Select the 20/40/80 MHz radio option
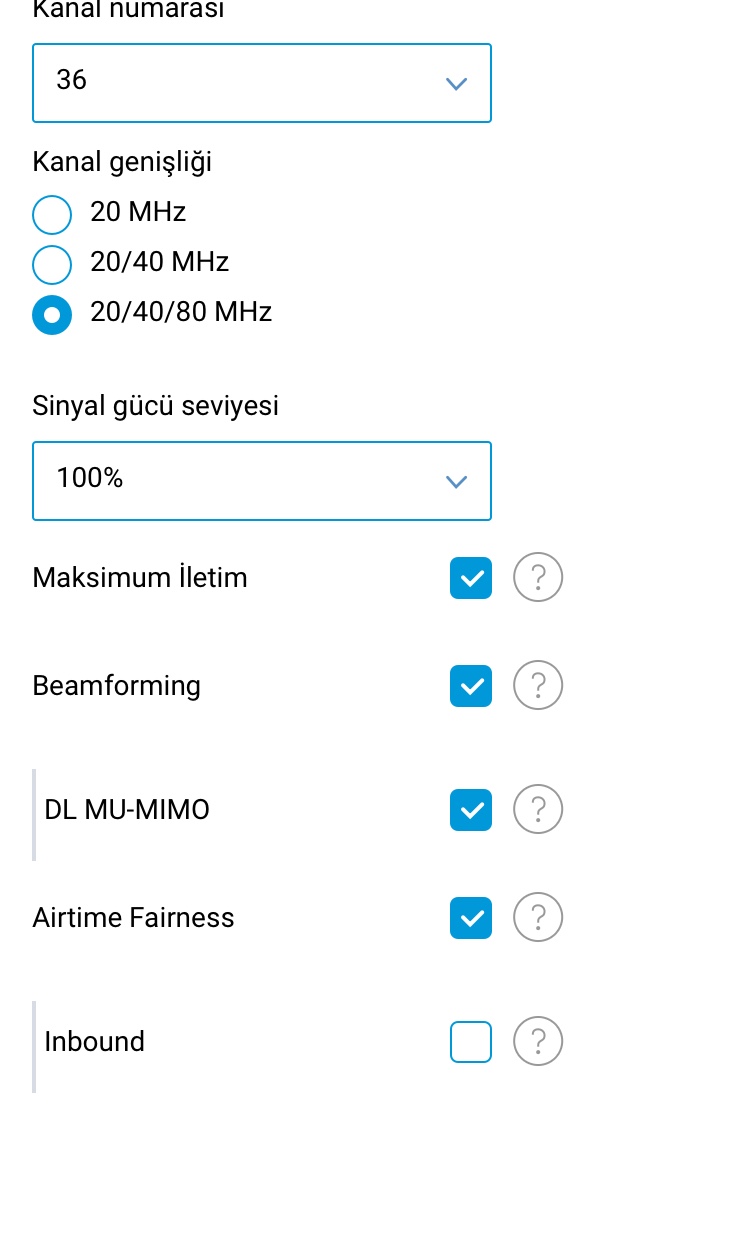This screenshot has width=750, height=1236. (x=52, y=315)
